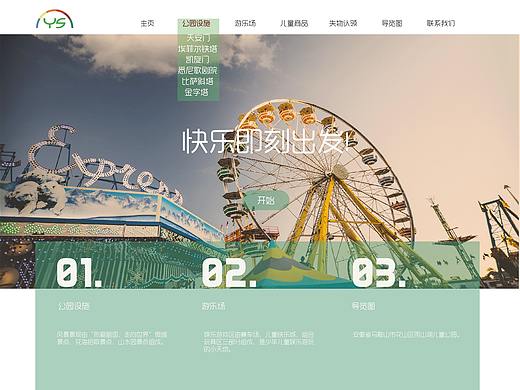
Task: Select 悉尼歌剧院 in the dropdown menu
Action: 198,70
